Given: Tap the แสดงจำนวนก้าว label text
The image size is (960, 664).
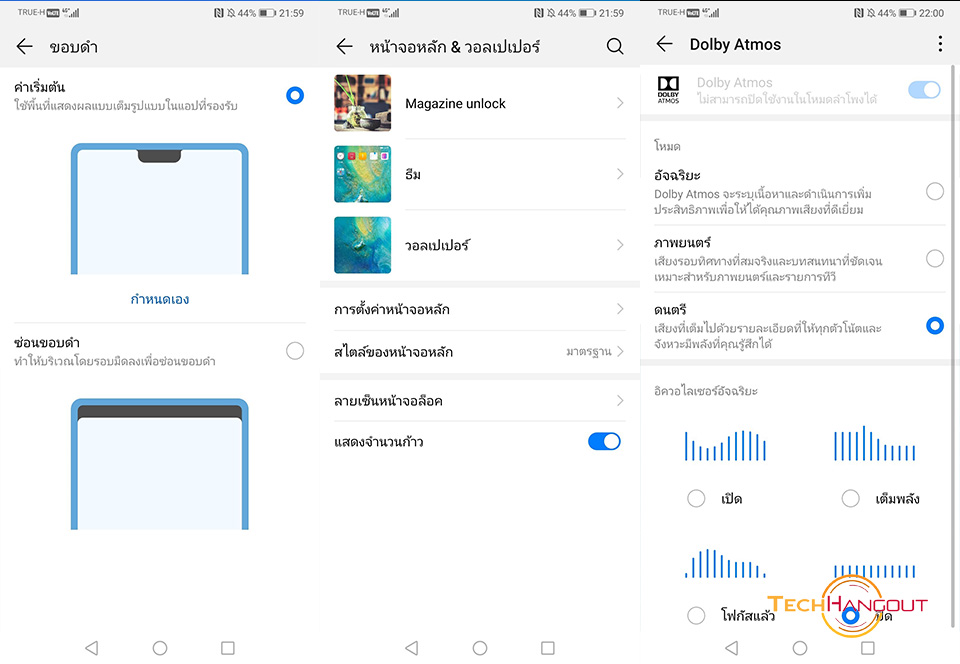Looking at the screenshot, I should [378, 441].
